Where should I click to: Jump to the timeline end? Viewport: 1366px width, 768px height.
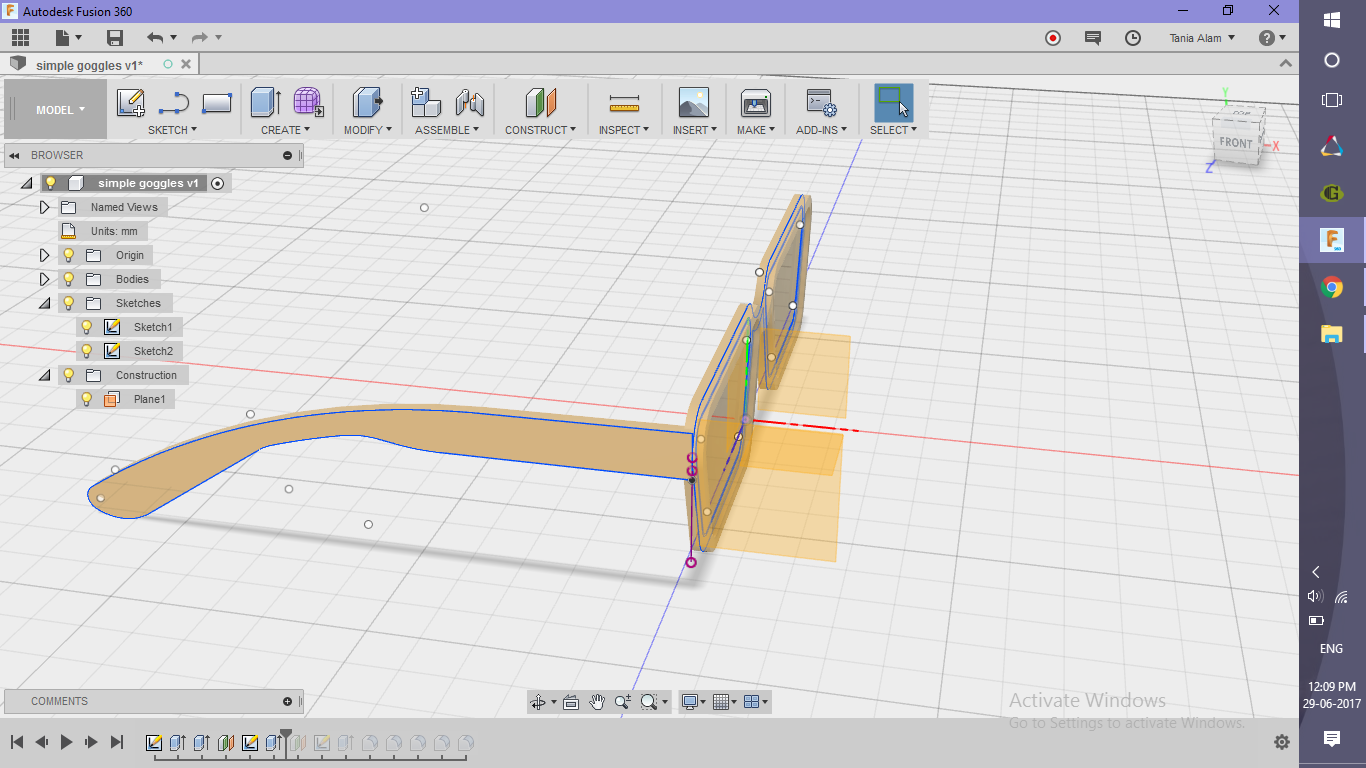point(117,742)
